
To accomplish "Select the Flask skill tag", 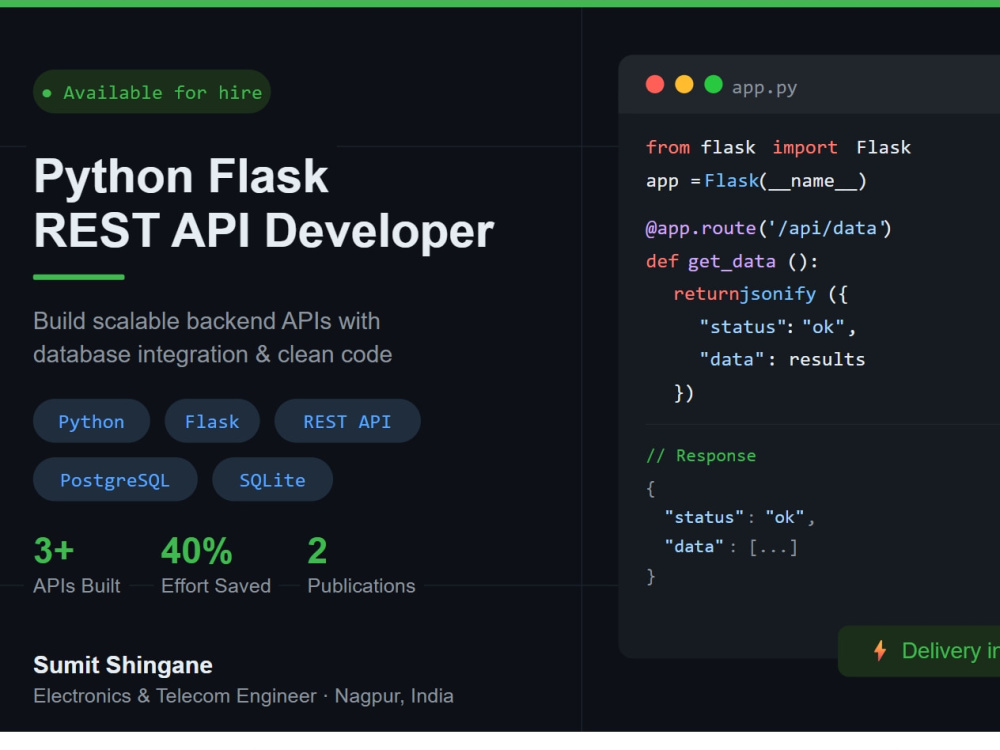I will (x=212, y=422).
